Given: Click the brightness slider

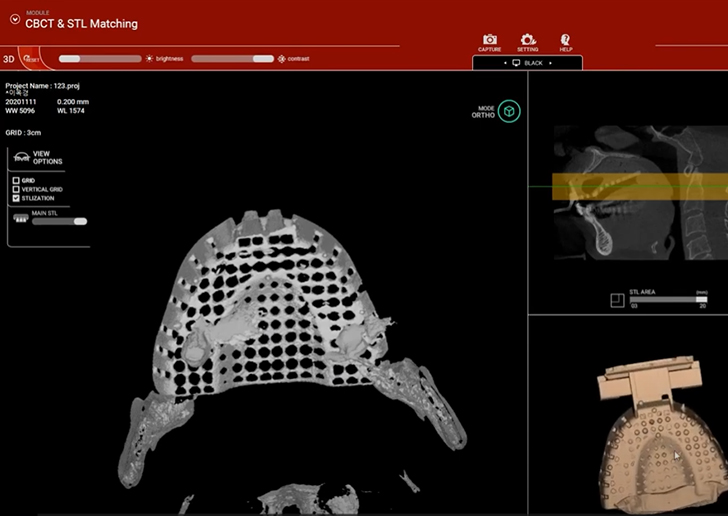Looking at the screenshot, I should pos(100,58).
